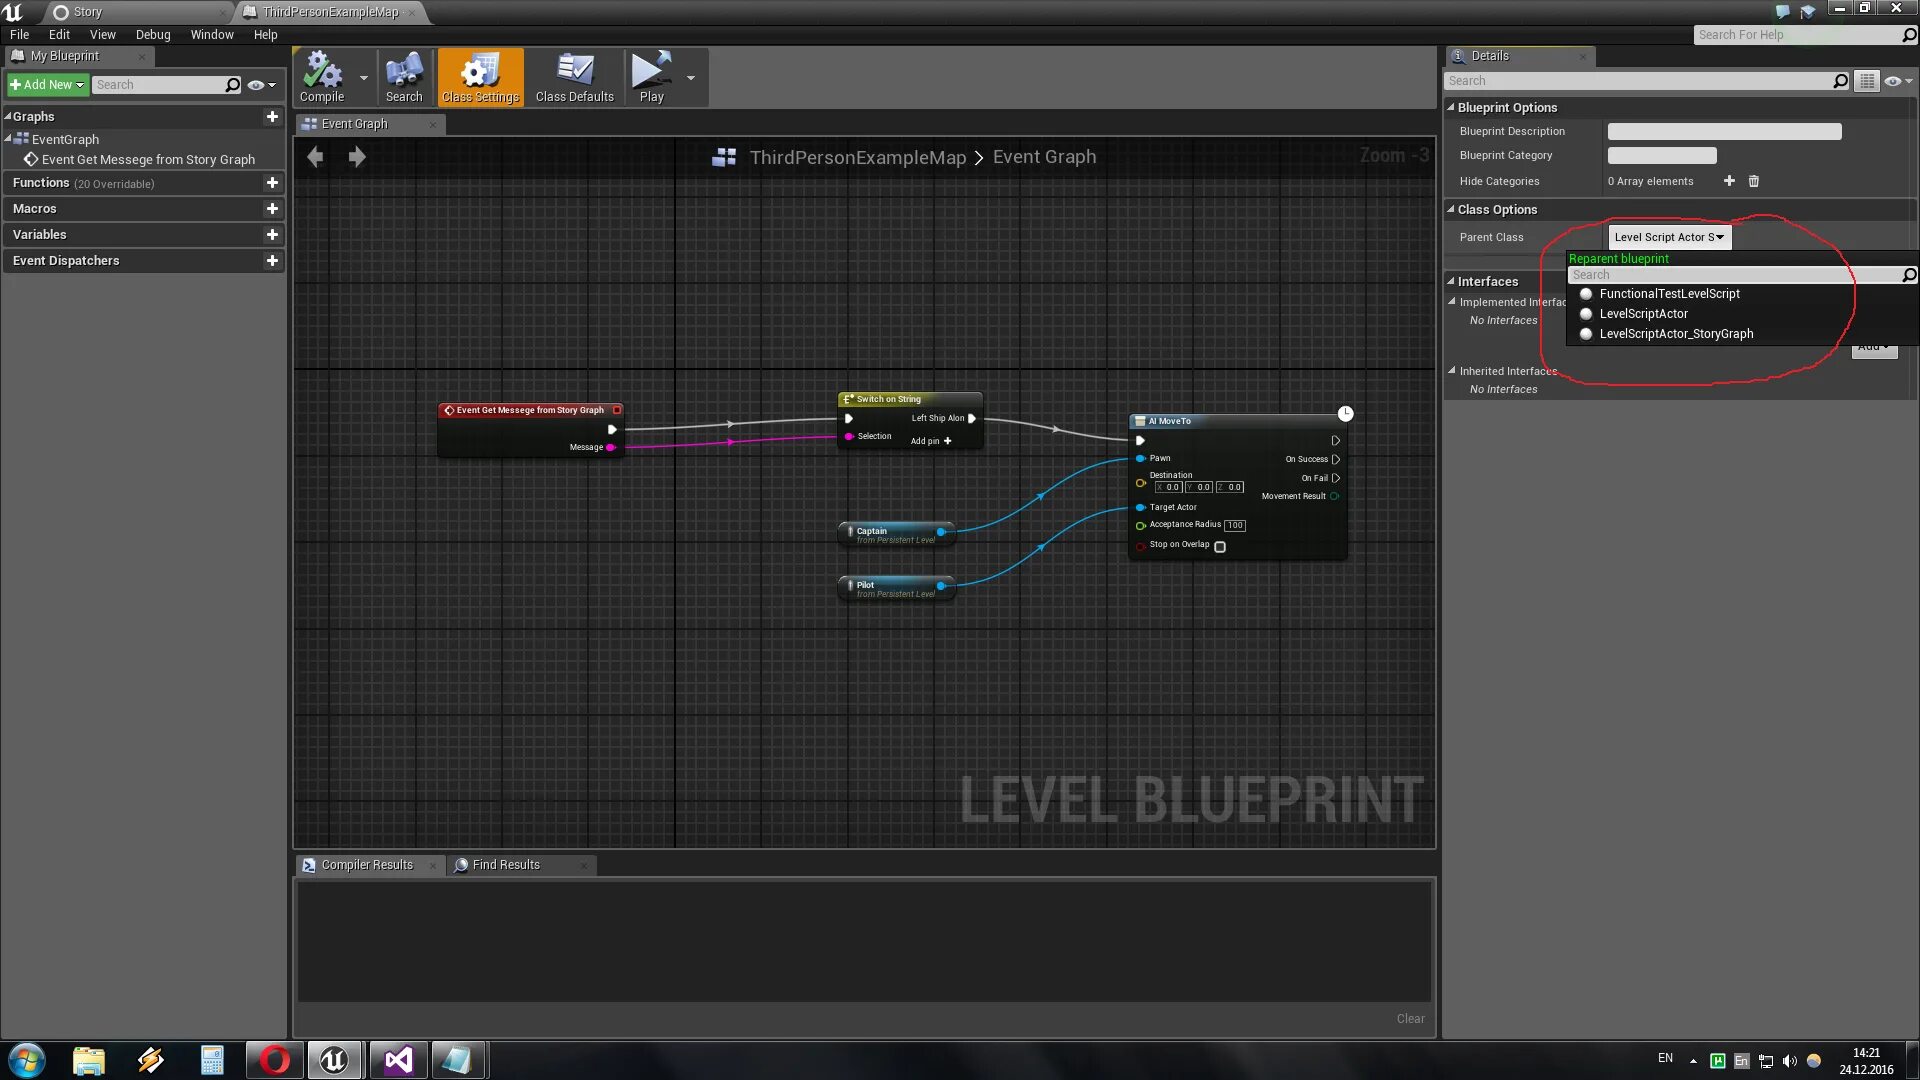Image resolution: width=1920 pixels, height=1080 pixels.
Task: Click the Compile toolbar icon
Action: 322,77
